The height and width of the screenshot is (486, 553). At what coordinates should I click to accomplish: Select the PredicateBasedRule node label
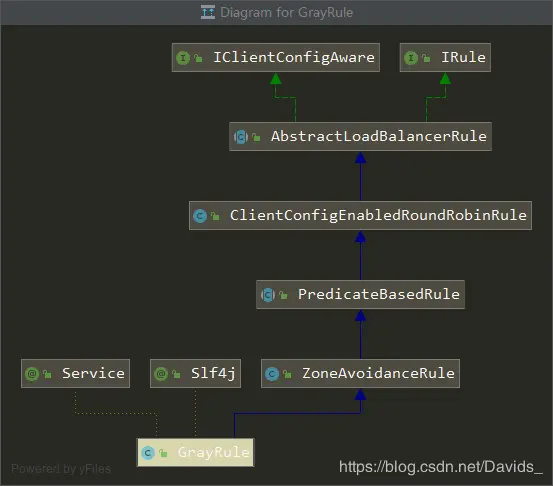coord(379,294)
